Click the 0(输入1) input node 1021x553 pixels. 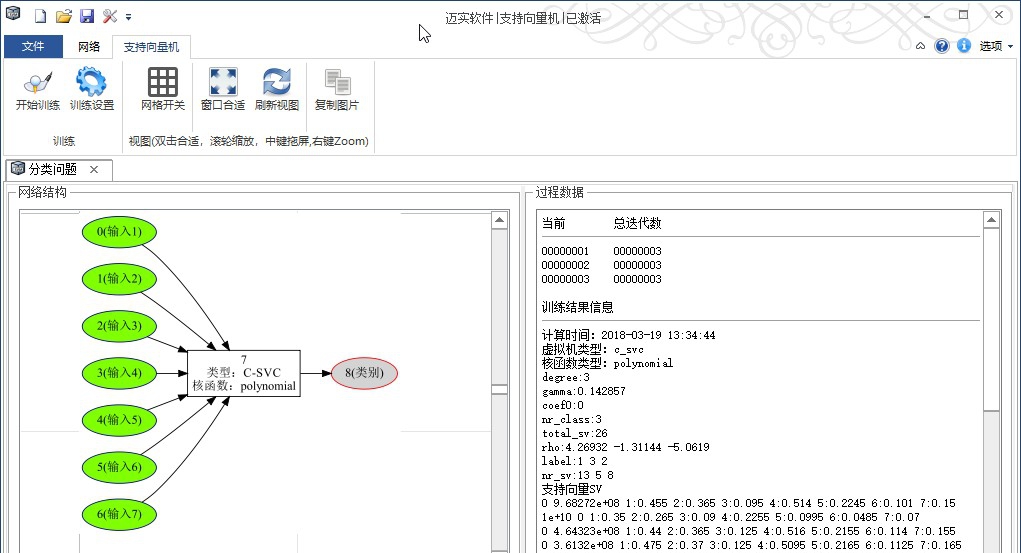coord(119,231)
